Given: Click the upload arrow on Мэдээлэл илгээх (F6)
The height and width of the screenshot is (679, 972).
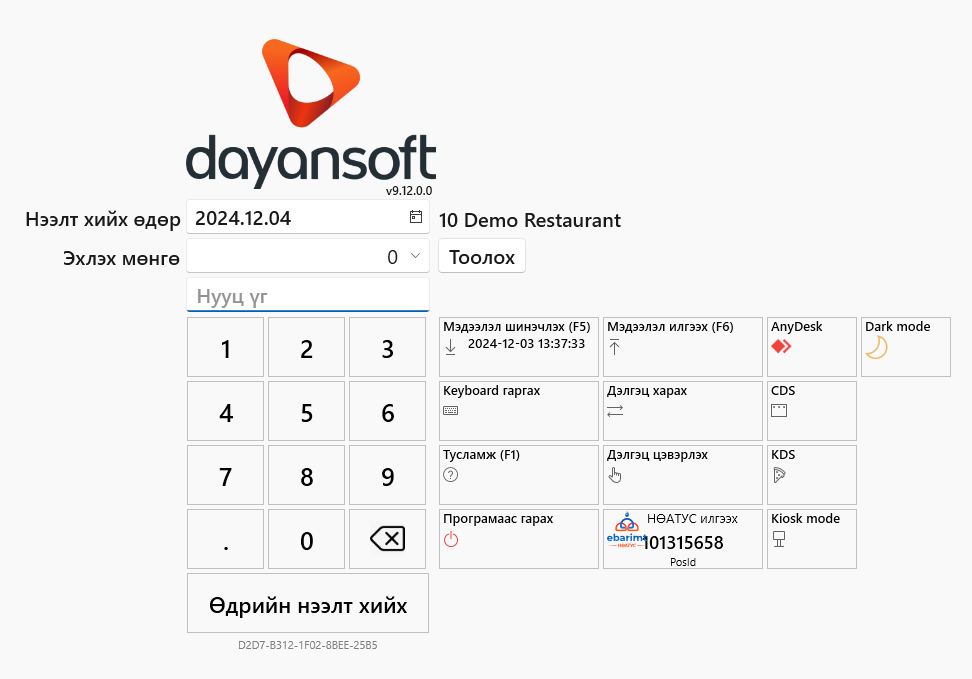Looking at the screenshot, I should pos(614,347).
